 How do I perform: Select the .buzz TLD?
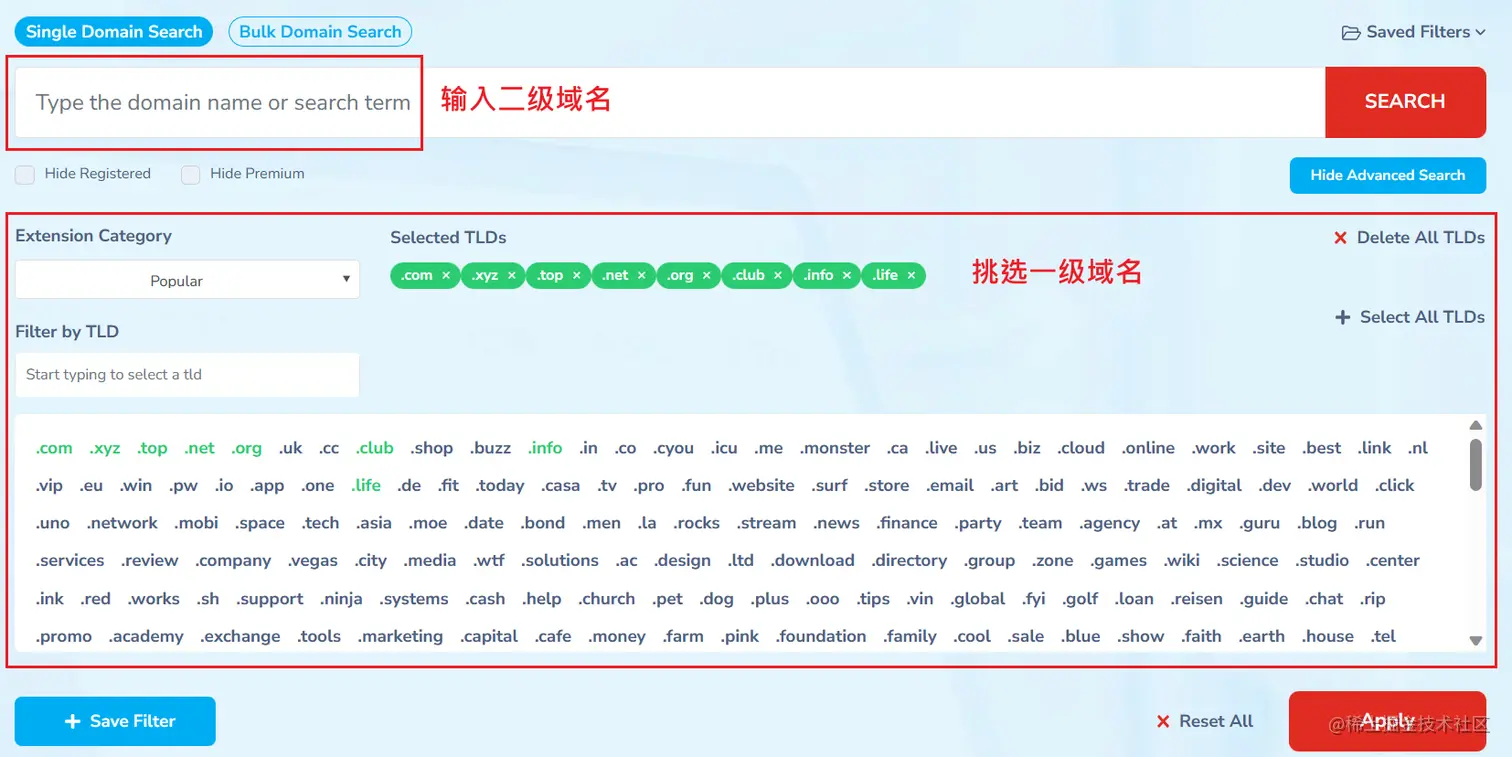click(490, 448)
